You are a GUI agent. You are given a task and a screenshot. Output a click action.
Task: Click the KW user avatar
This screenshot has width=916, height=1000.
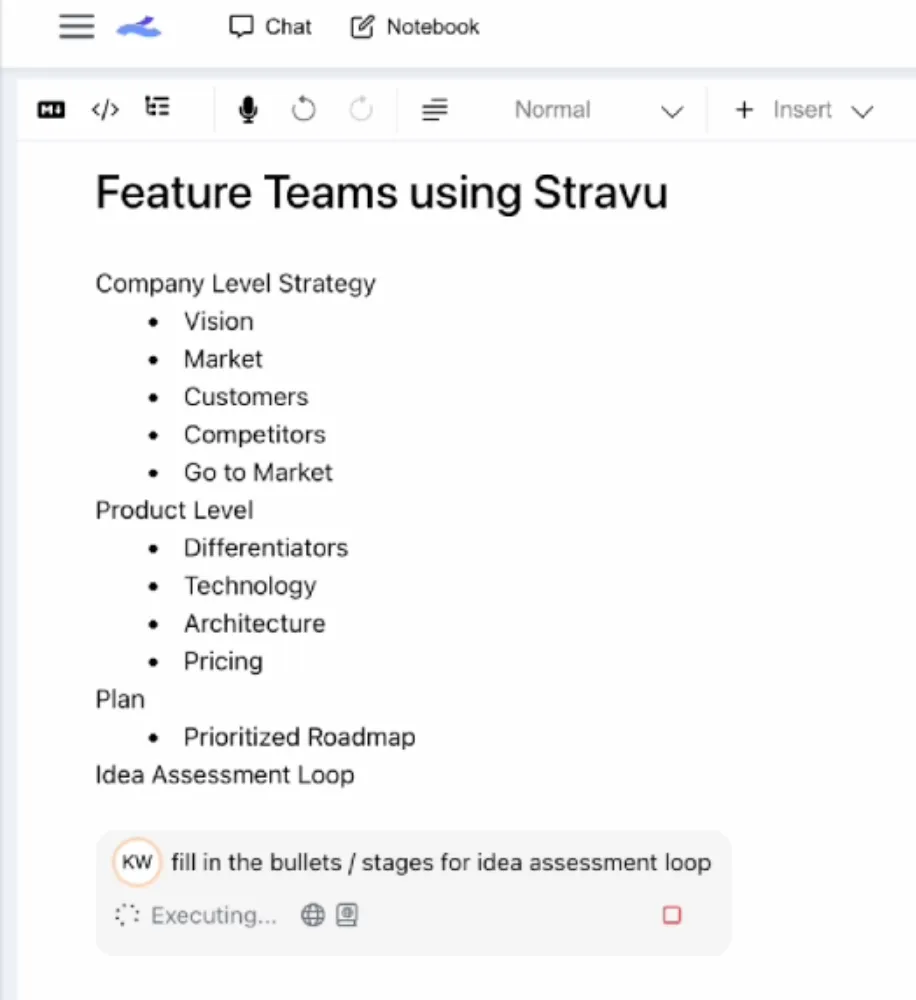(x=137, y=862)
